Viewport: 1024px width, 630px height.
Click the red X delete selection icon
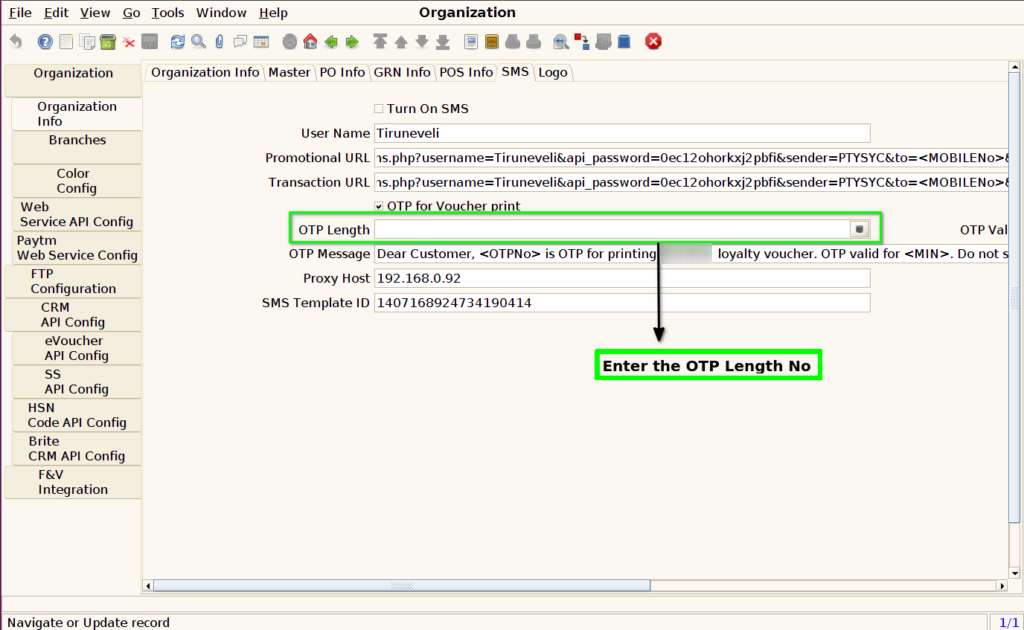[129, 42]
